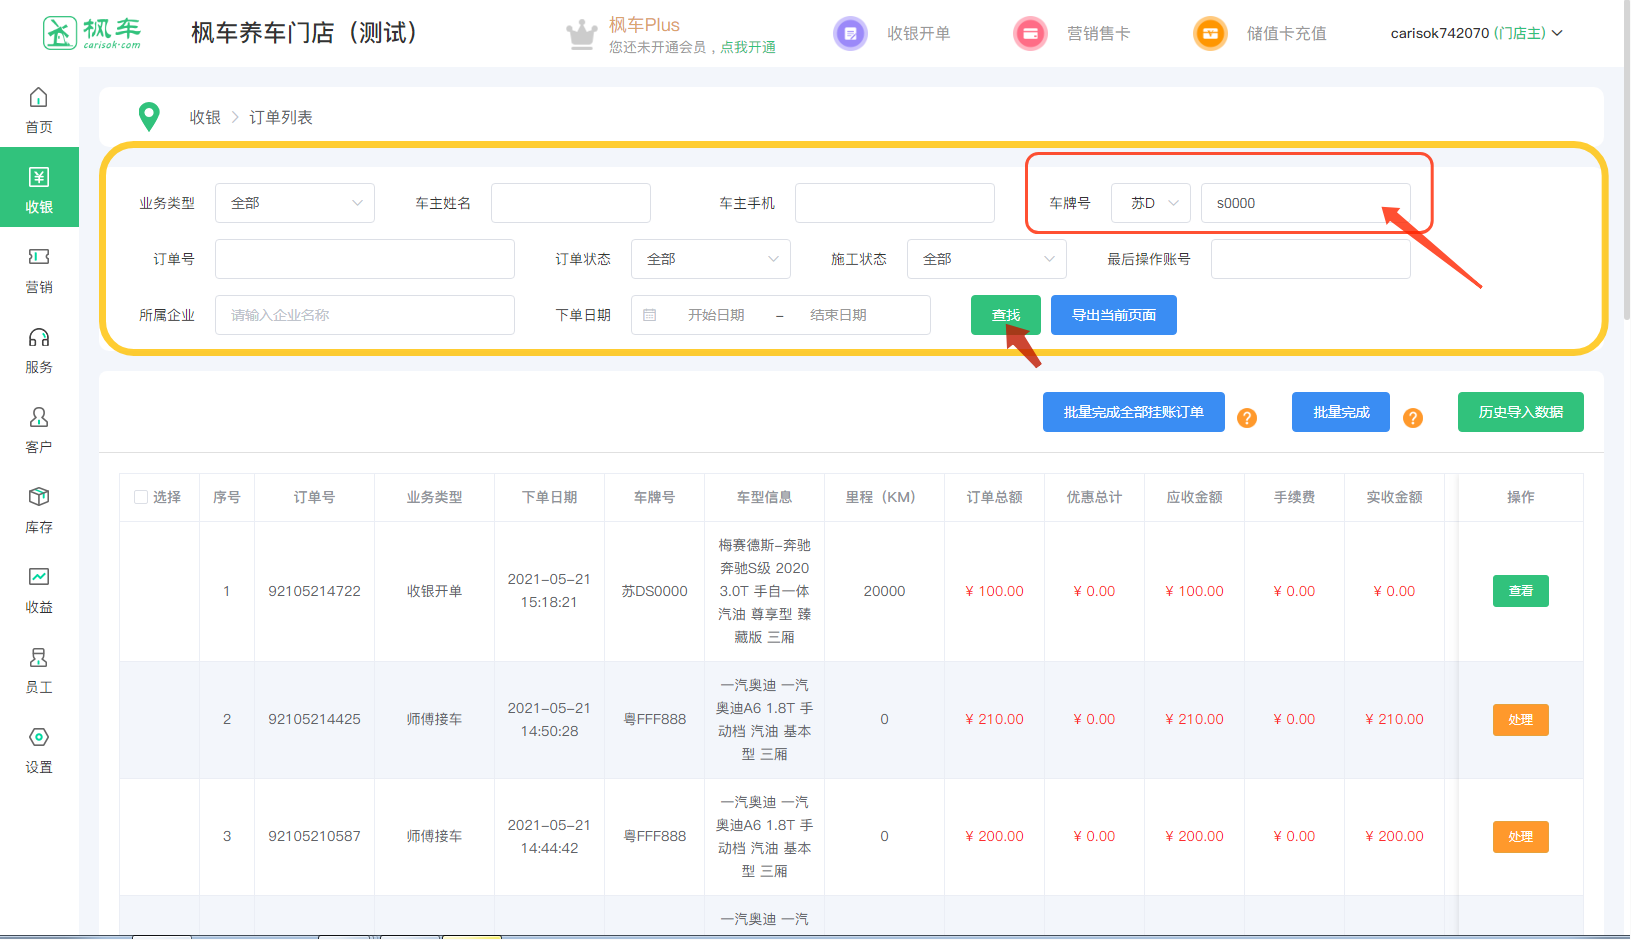Click the 点我开通 membership link
The image size is (1631, 940).
click(748, 47)
